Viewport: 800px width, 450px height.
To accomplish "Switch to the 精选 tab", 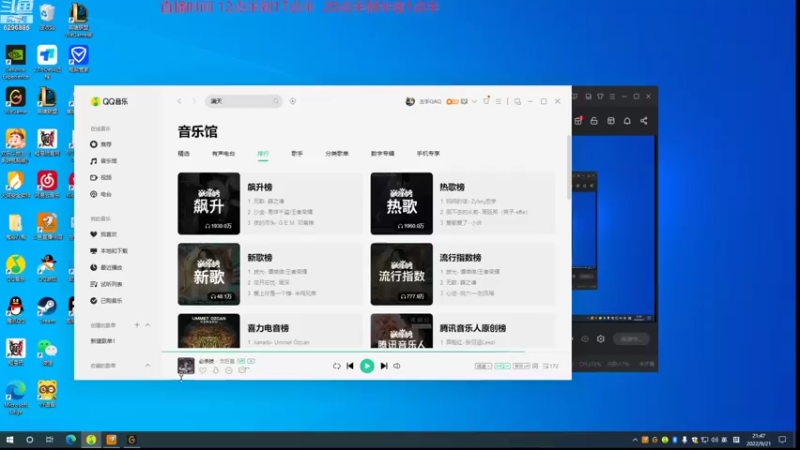I will [x=184, y=154].
